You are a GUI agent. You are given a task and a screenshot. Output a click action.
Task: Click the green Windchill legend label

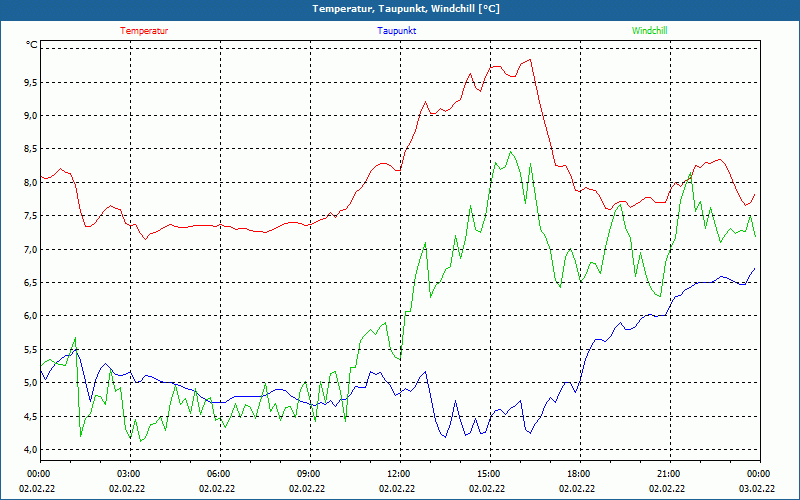(x=649, y=31)
